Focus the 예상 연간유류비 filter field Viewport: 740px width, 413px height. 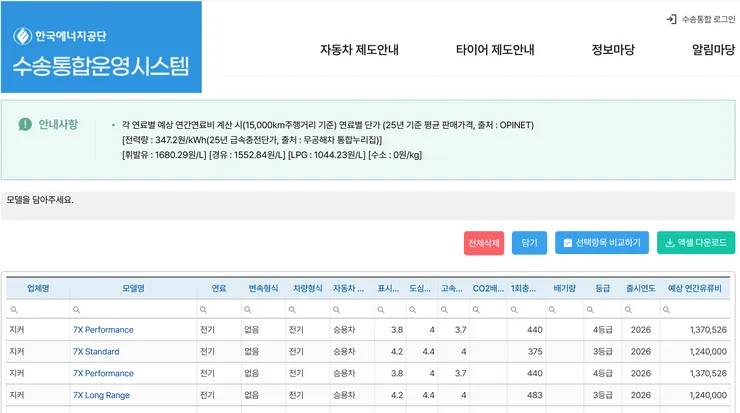[x=695, y=310]
